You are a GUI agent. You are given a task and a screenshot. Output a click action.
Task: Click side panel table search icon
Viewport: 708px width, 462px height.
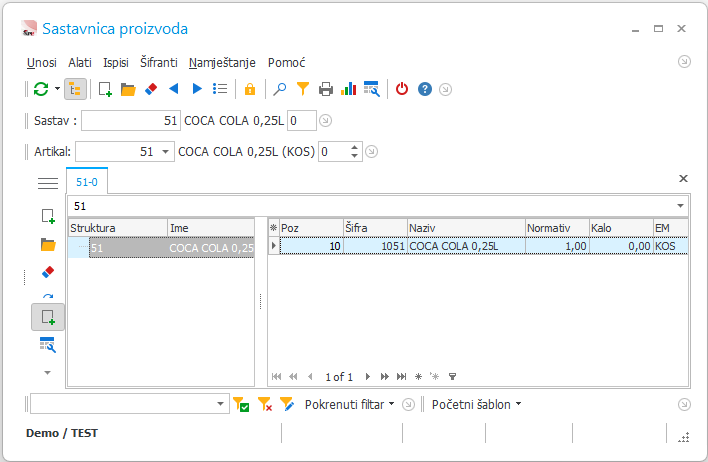coord(48,345)
